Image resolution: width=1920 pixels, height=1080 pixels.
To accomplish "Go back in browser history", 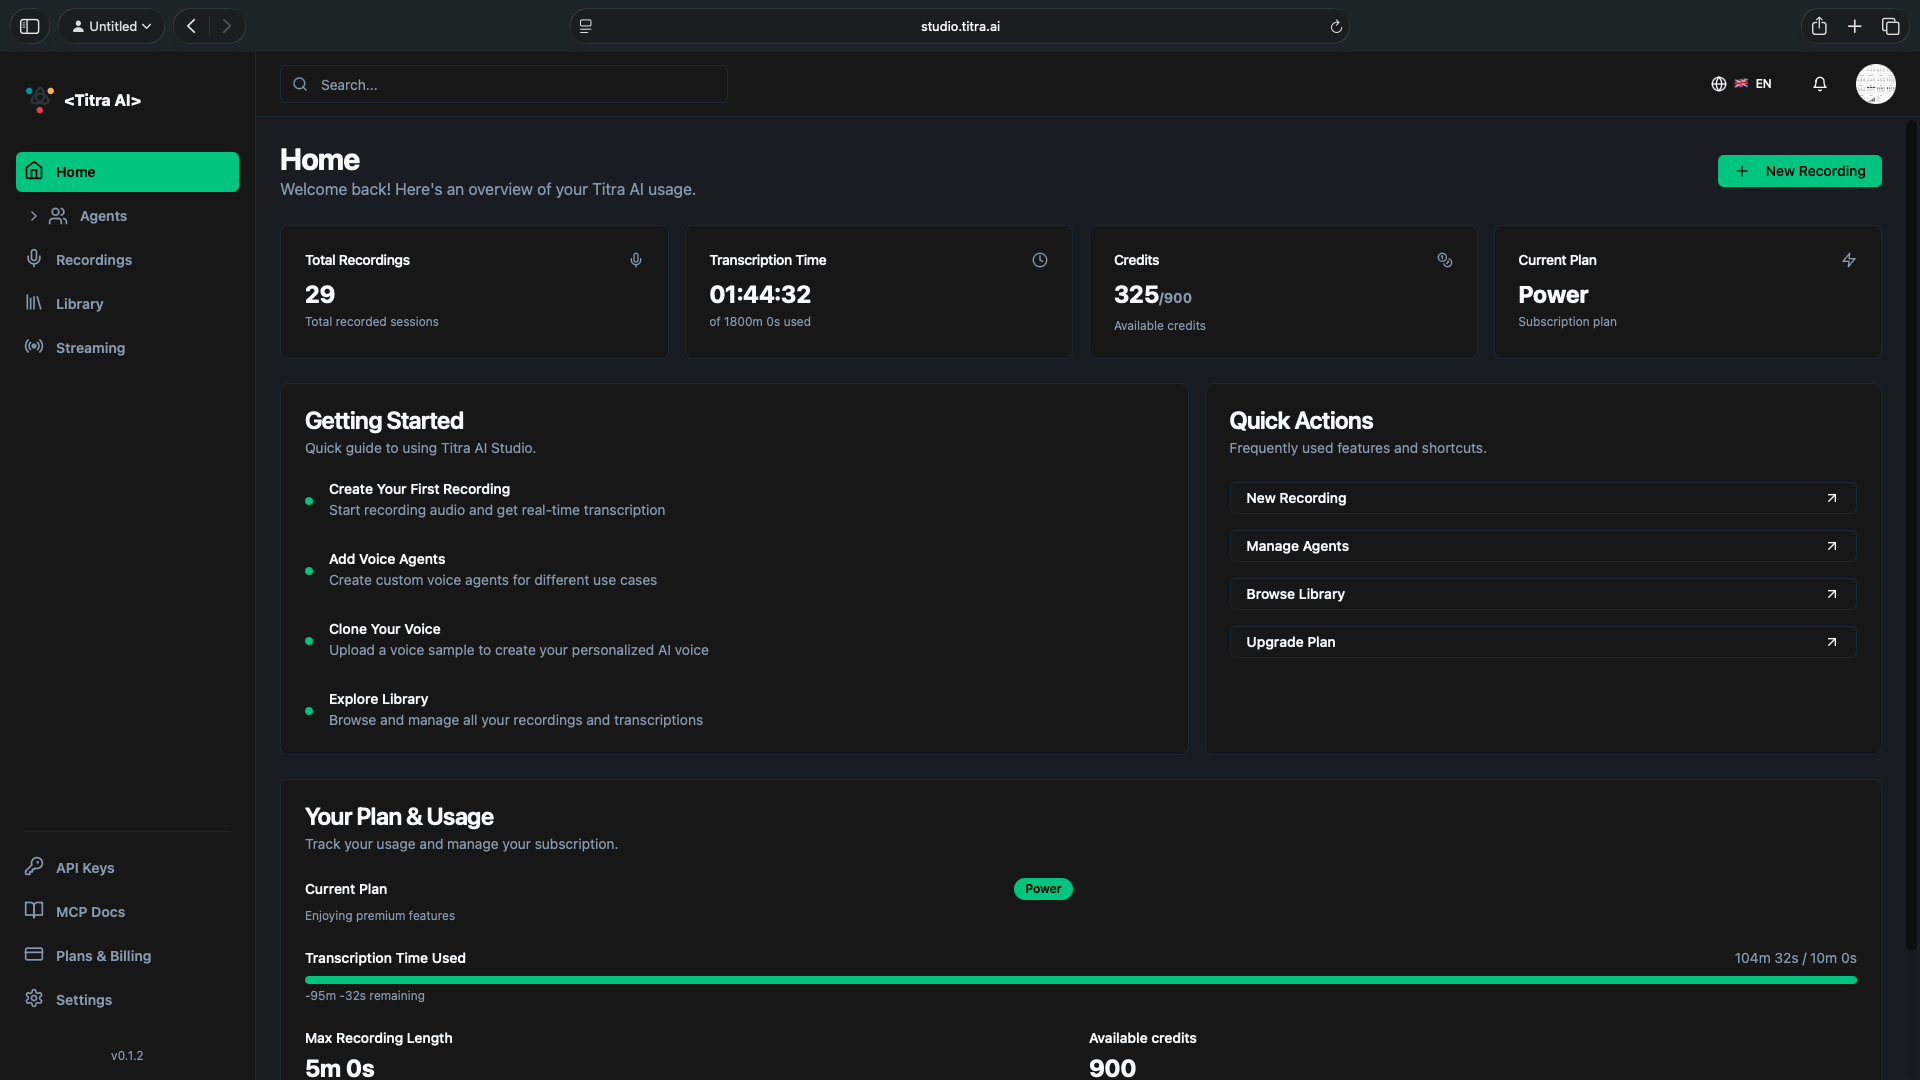I will point(191,26).
